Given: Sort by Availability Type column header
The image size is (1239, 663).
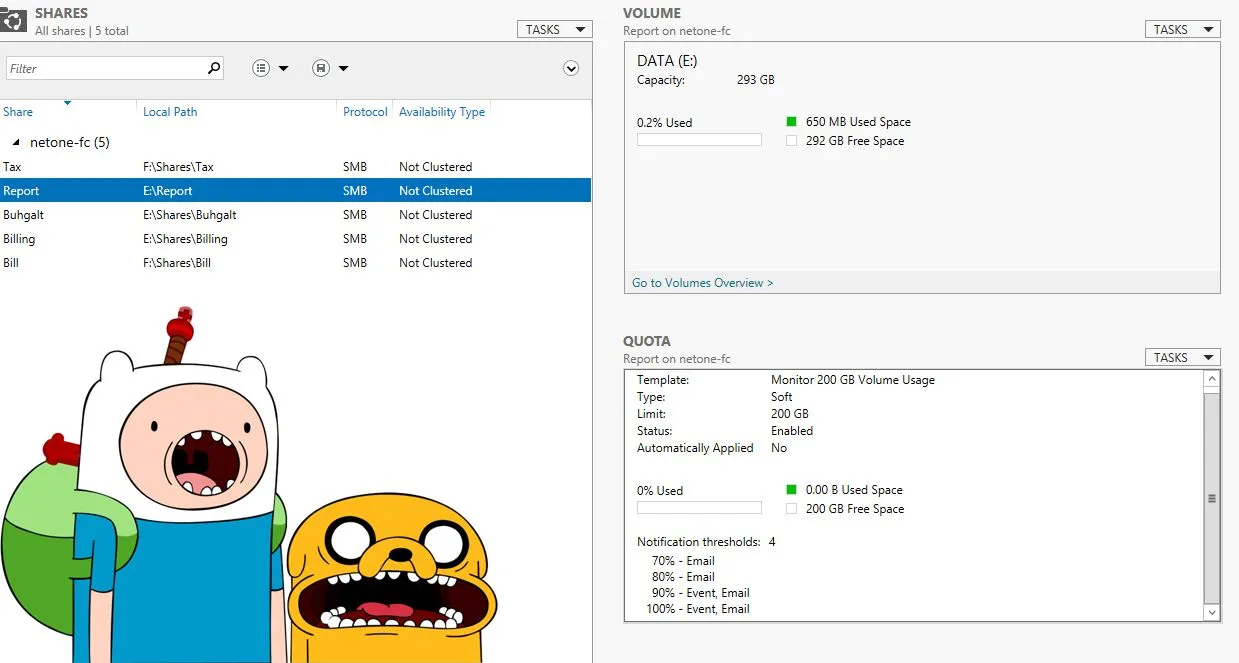Looking at the screenshot, I should (442, 112).
